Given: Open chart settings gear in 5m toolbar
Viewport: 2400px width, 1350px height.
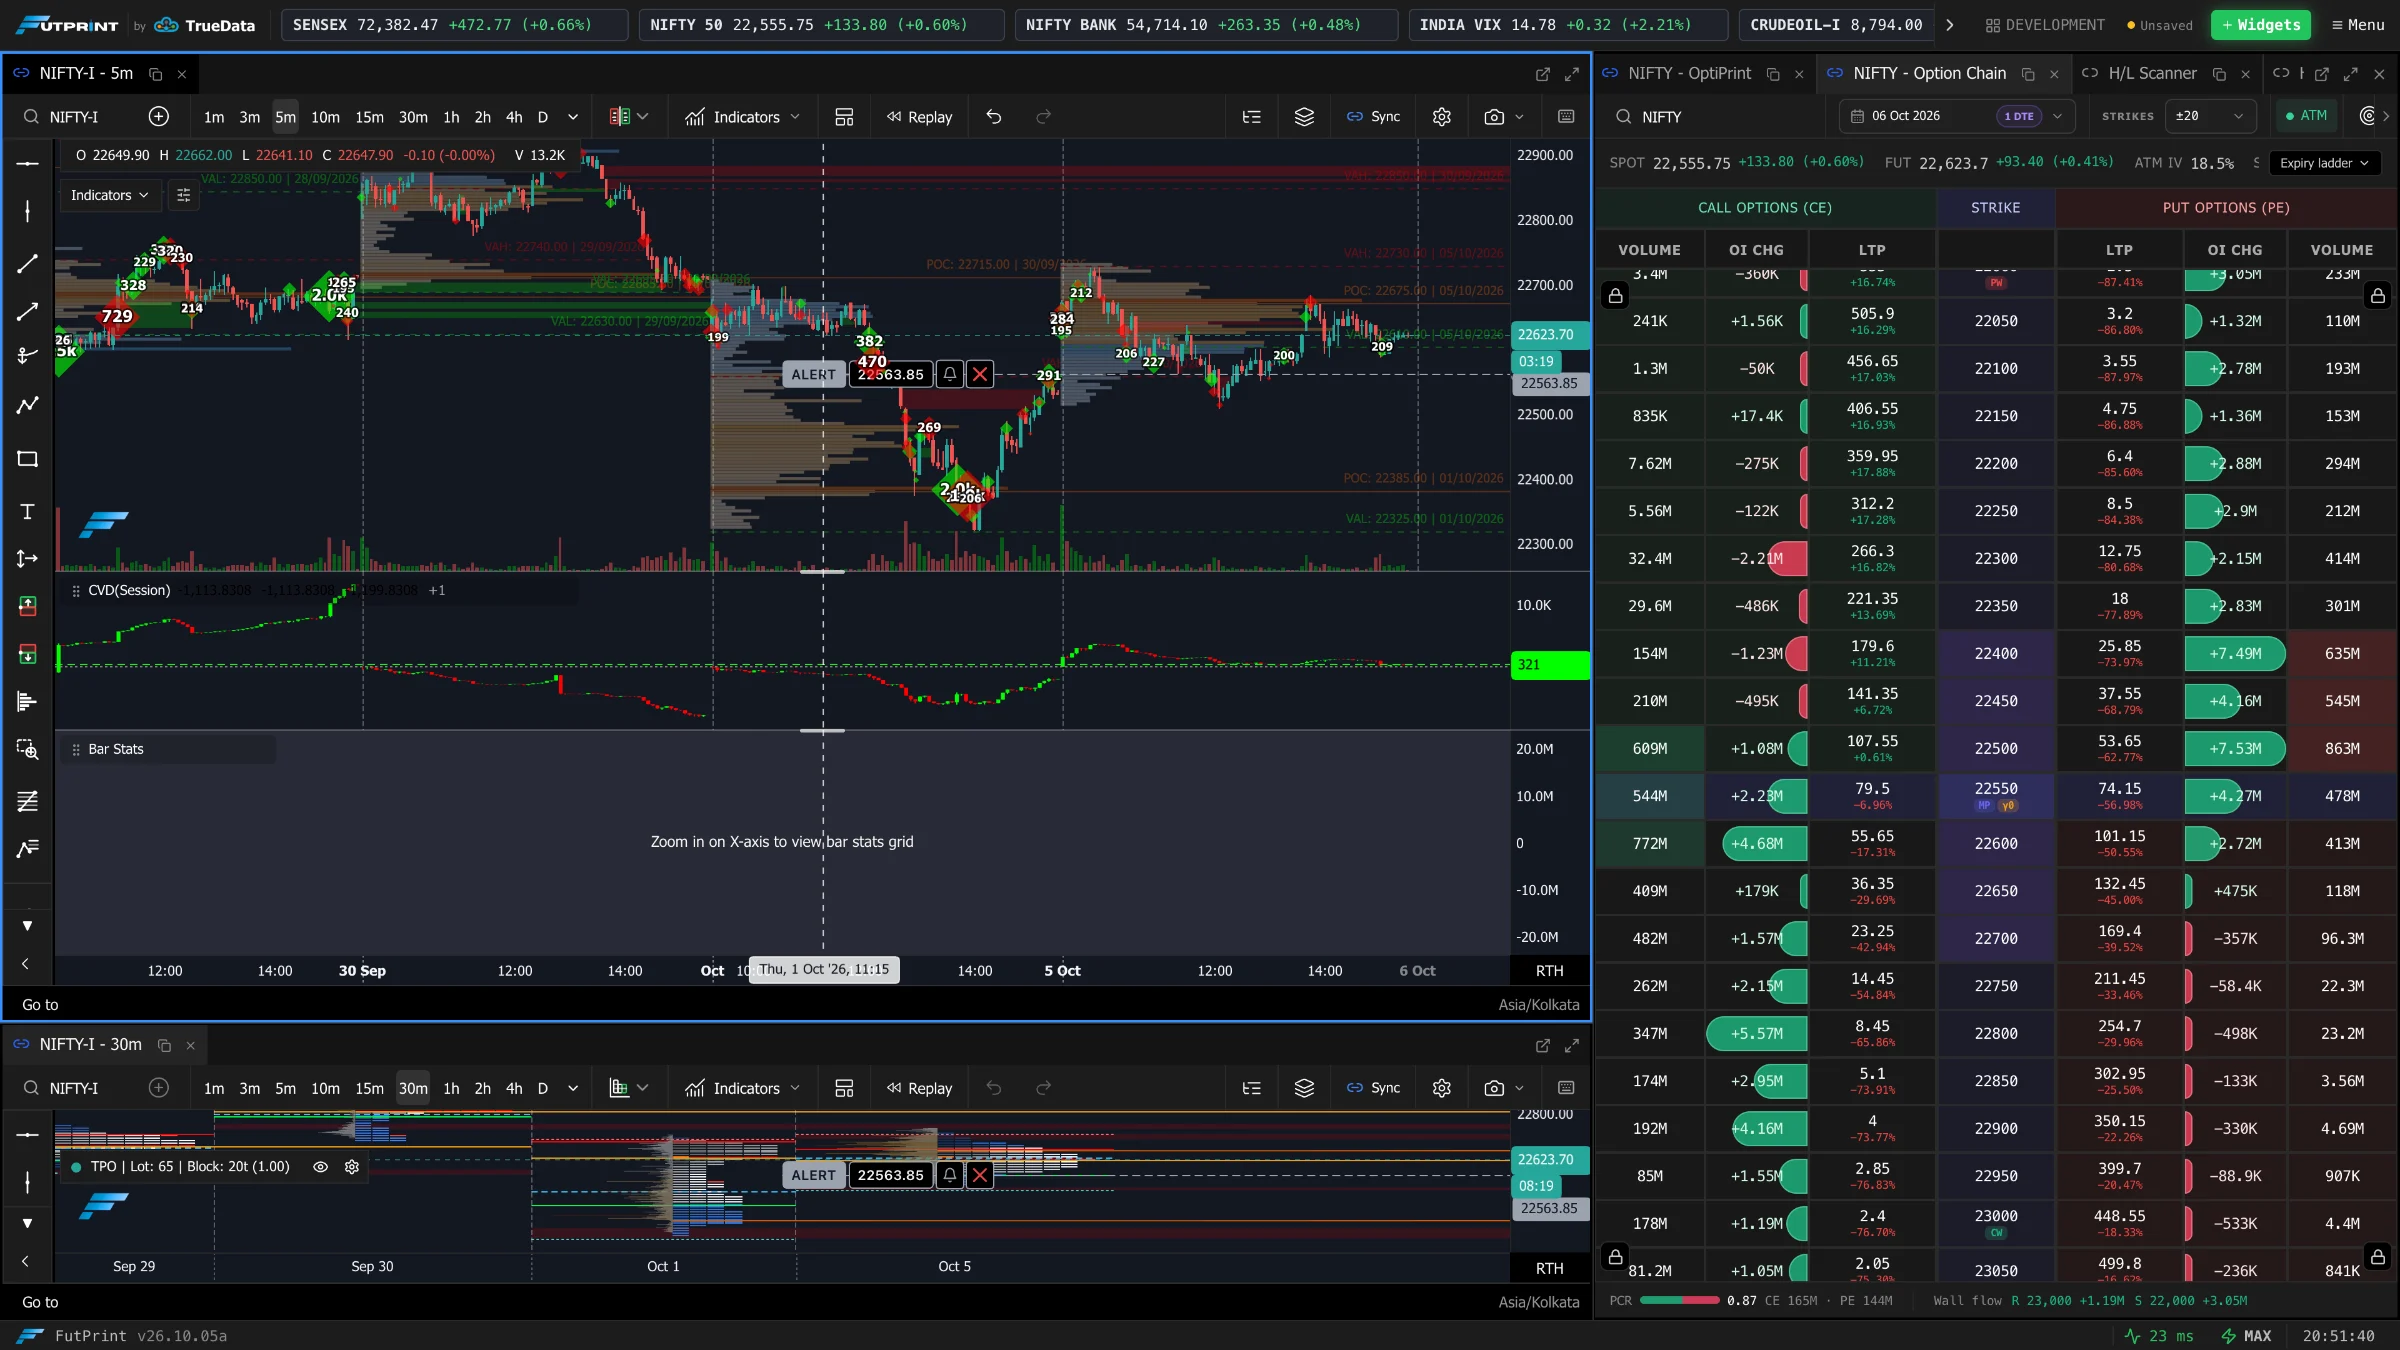Looking at the screenshot, I should [1441, 117].
